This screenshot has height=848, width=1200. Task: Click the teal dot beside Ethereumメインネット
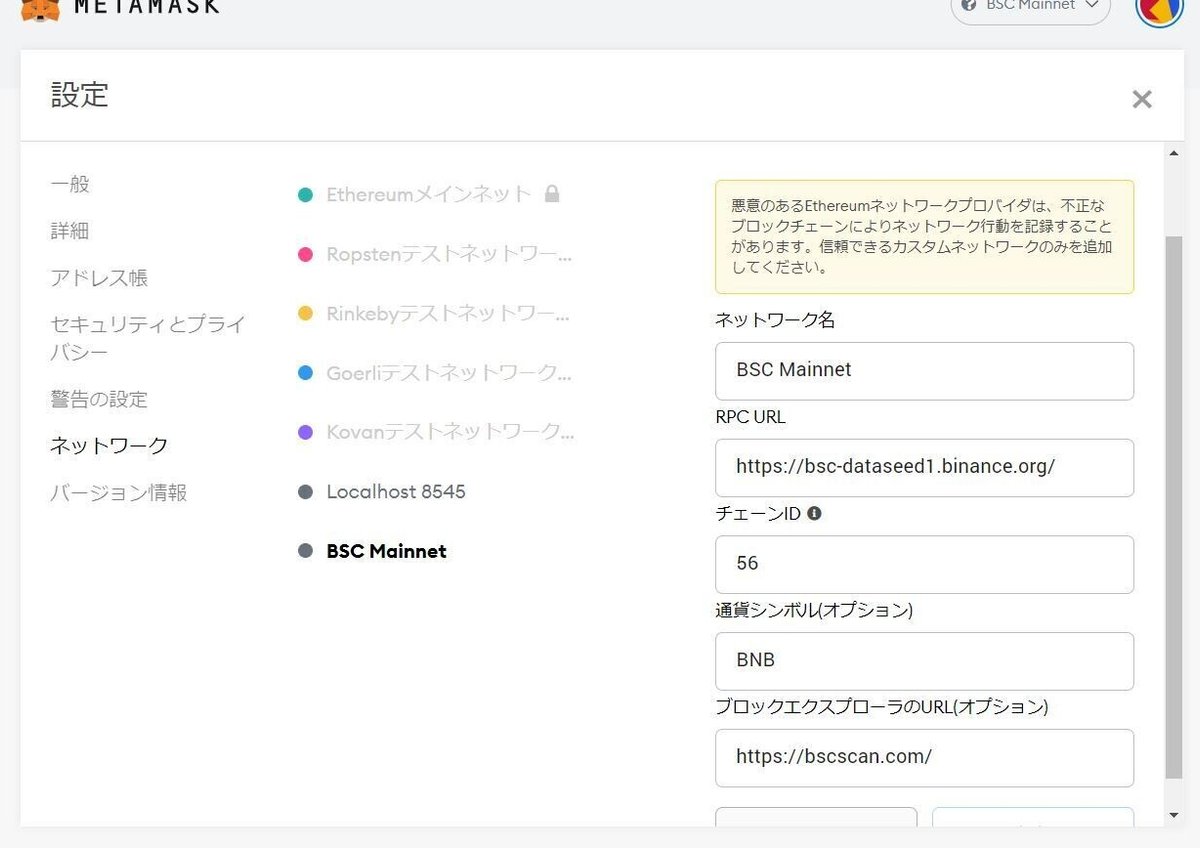coord(305,195)
